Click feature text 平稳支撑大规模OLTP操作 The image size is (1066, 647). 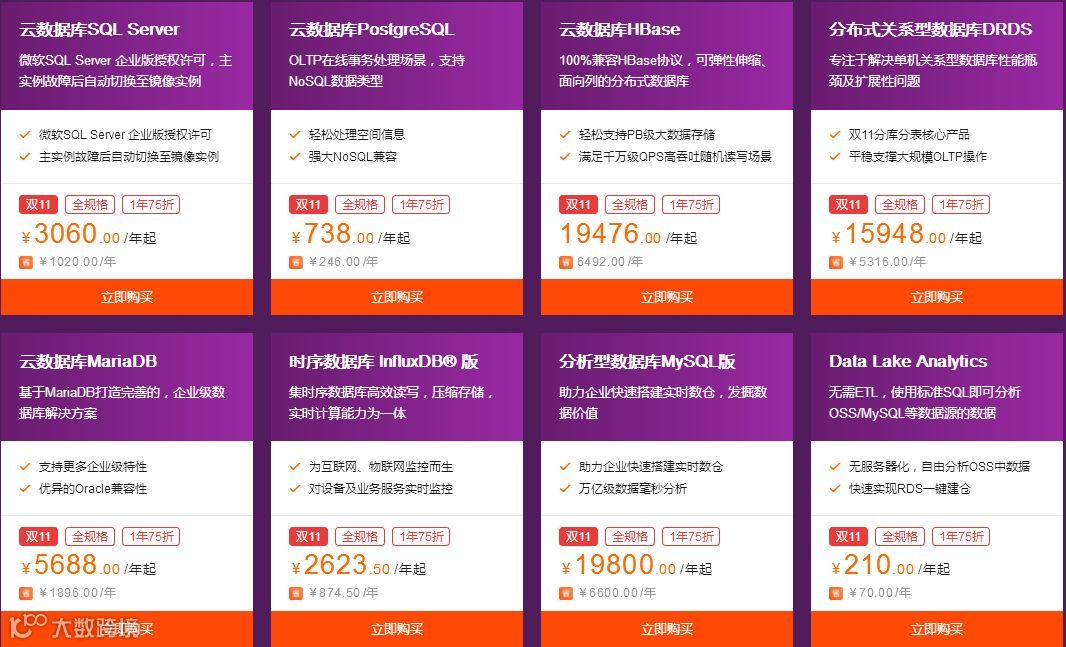click(x=917, y=156)
